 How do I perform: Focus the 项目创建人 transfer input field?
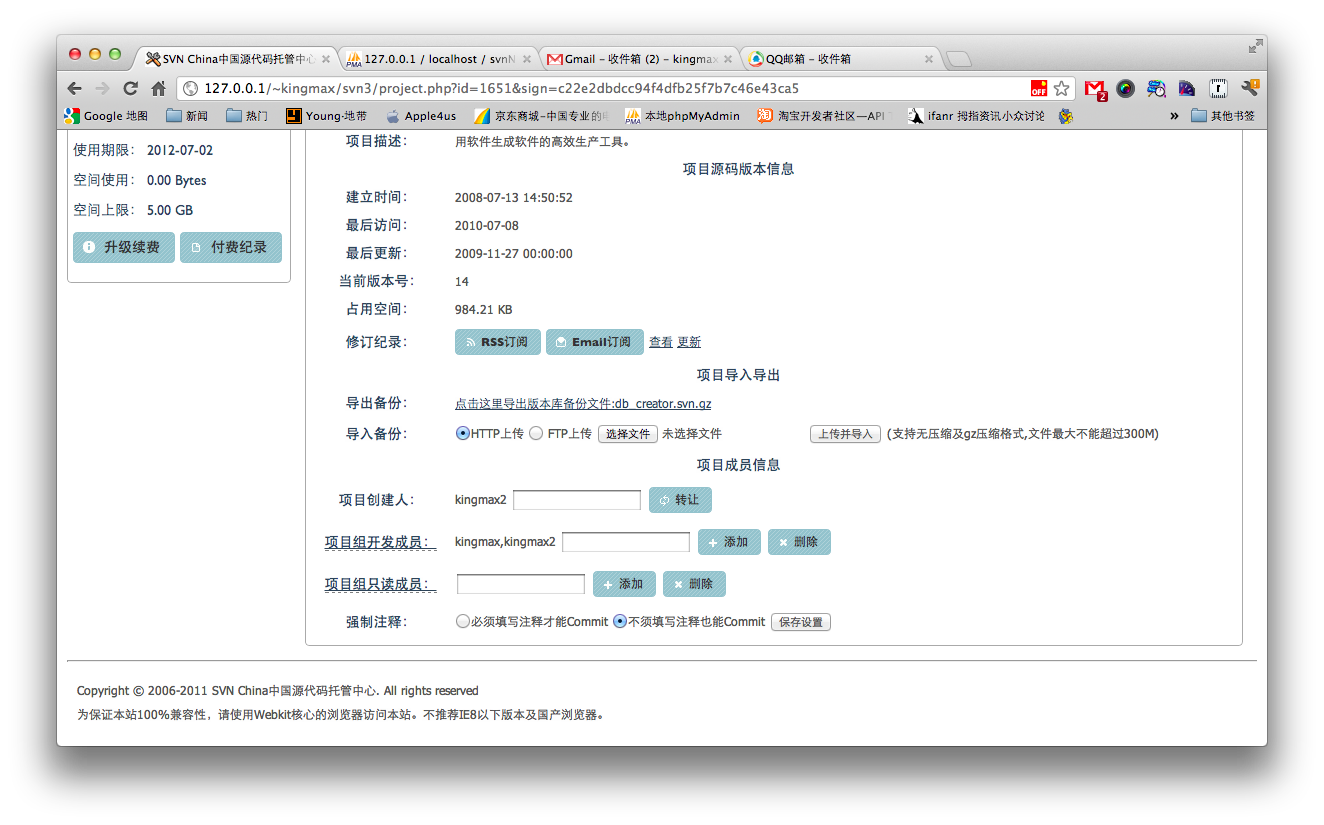pos(577,500)
